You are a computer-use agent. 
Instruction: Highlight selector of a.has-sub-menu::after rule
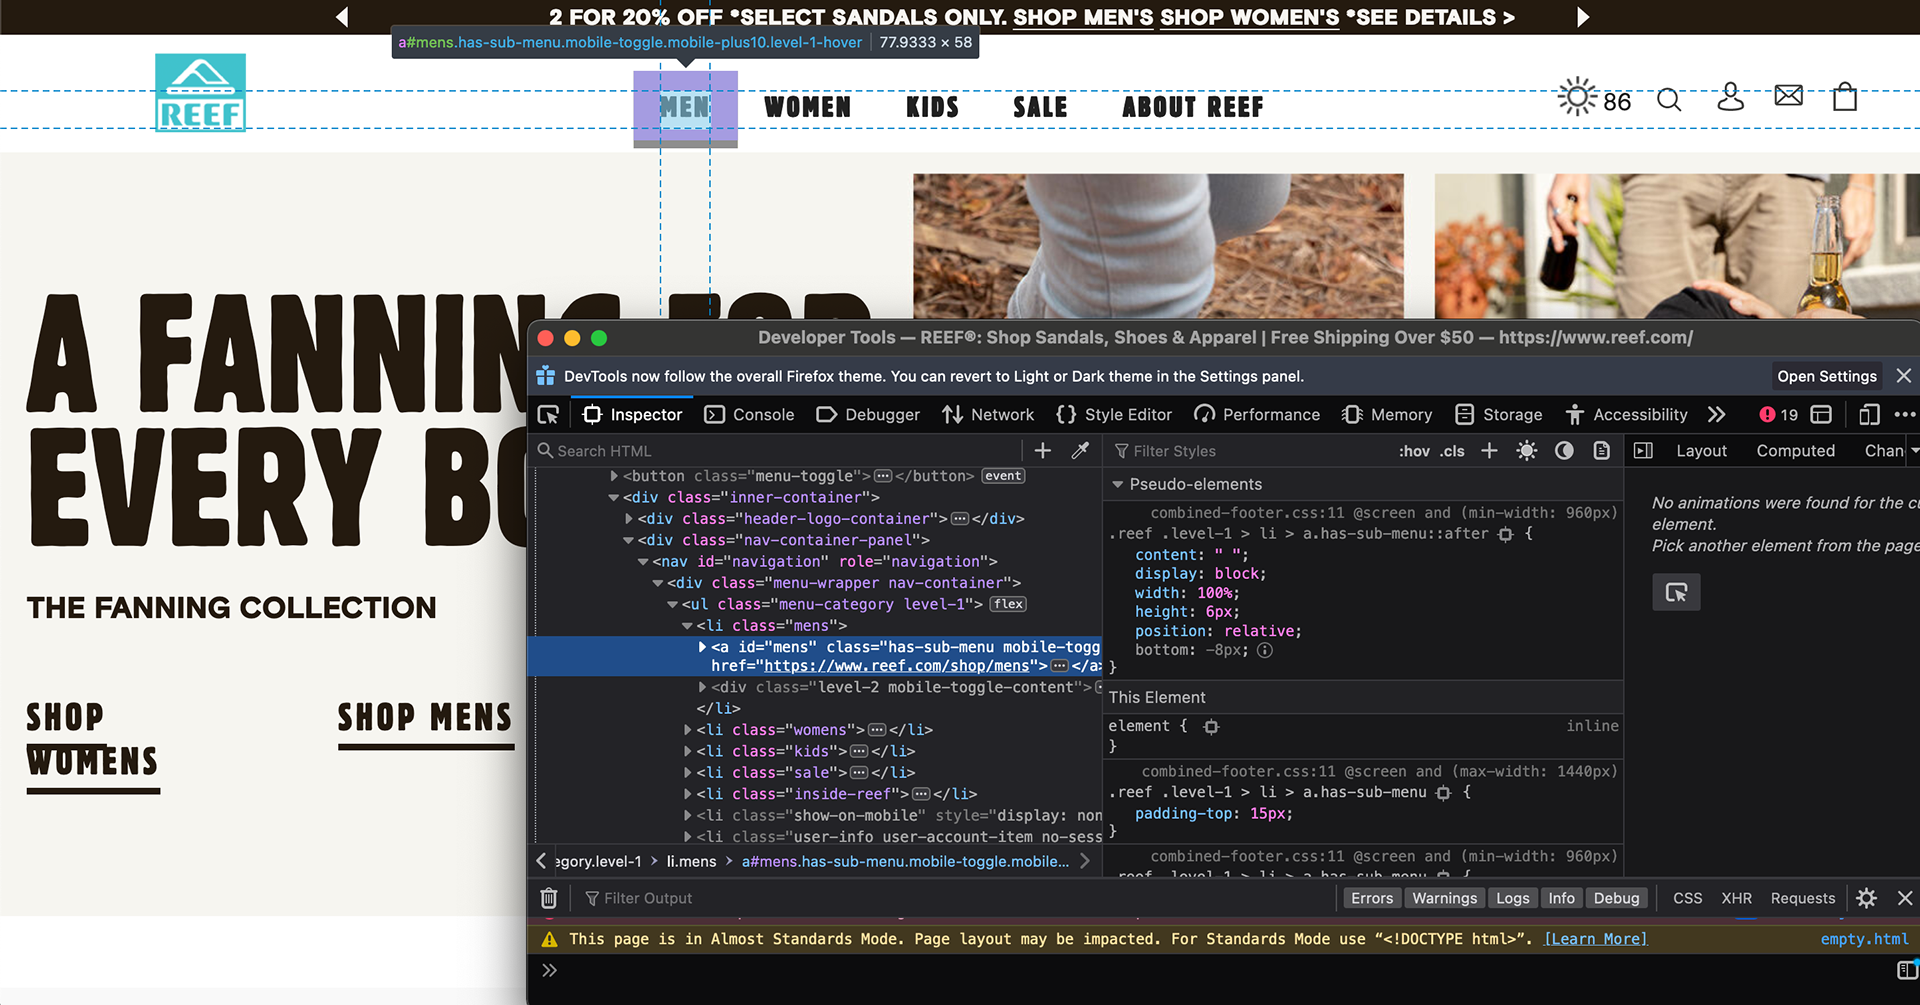point(1506,534)
